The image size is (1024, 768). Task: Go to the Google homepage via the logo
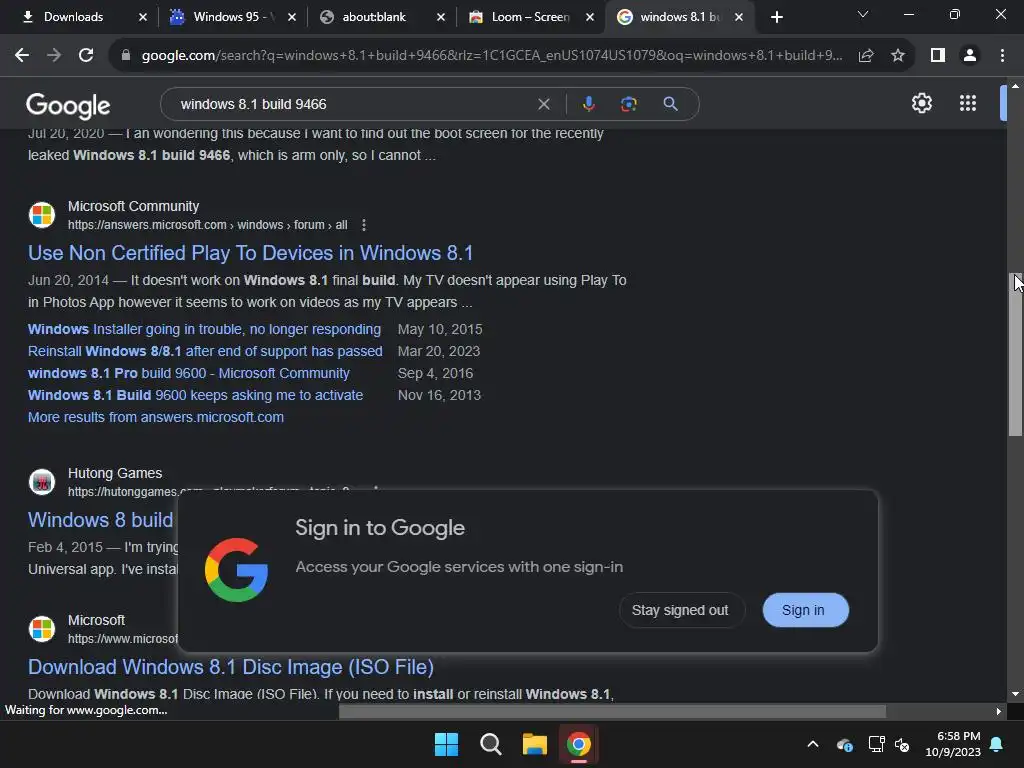pos(68,106)
